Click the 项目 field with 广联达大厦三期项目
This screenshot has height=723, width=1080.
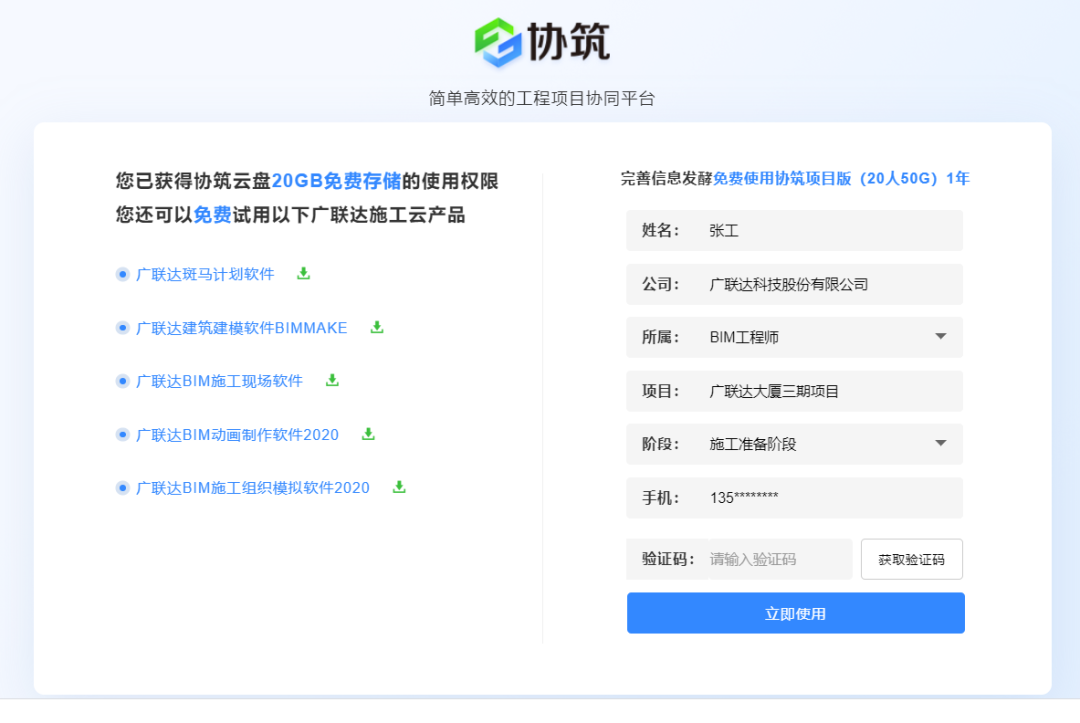point(794,391)
